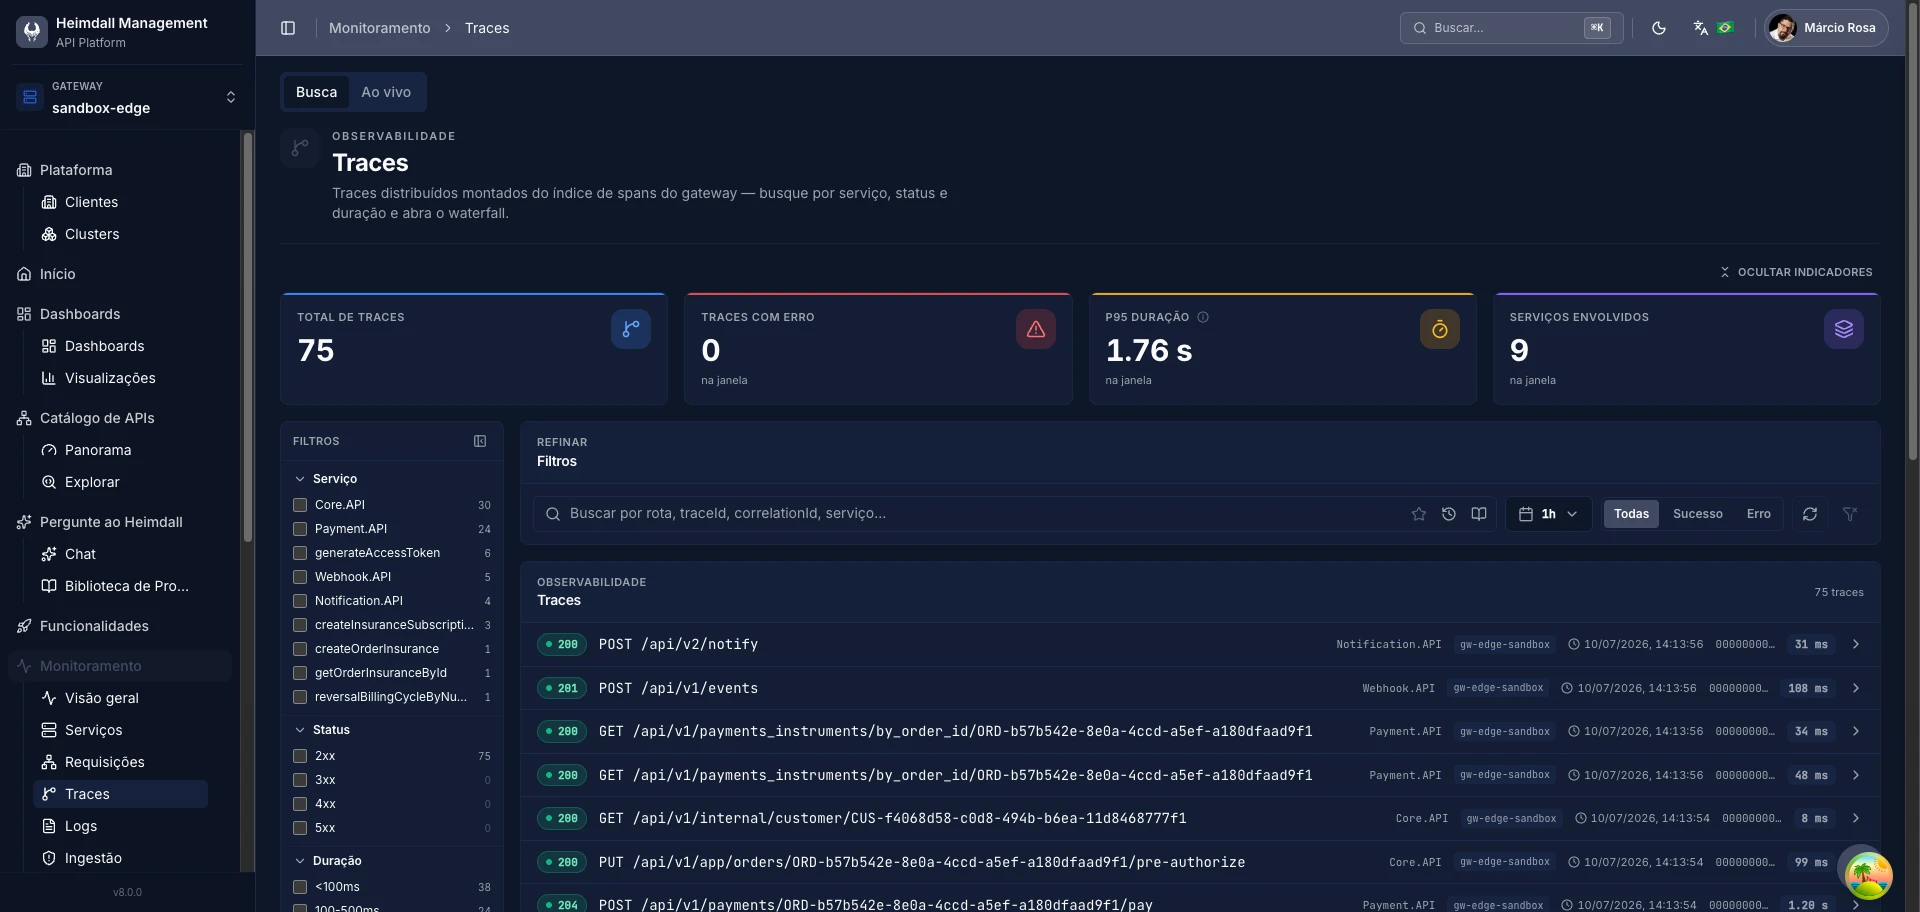1920x912 pixels.
Task: Save search with the star icon
Action: tap(1419, 514)
